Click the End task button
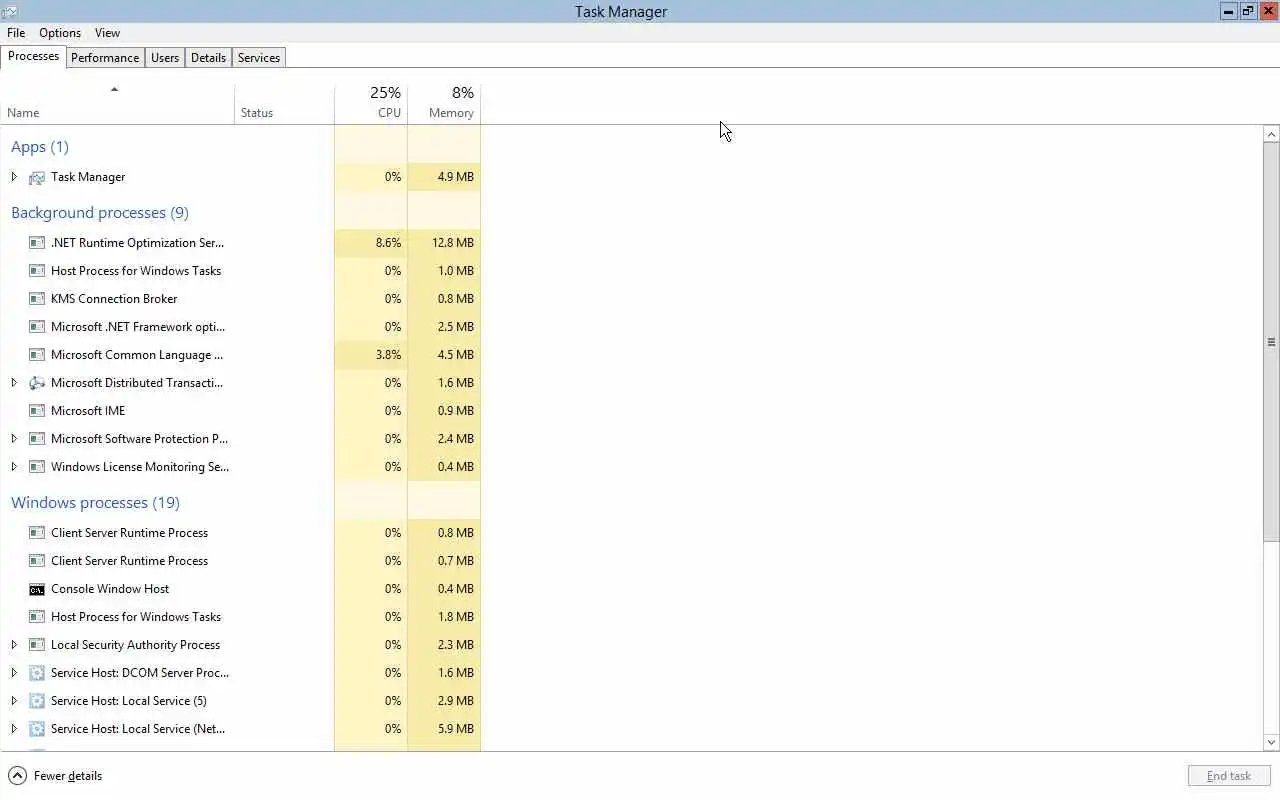The width and height of the screenshot is (1280, 800). (1229, 776)
